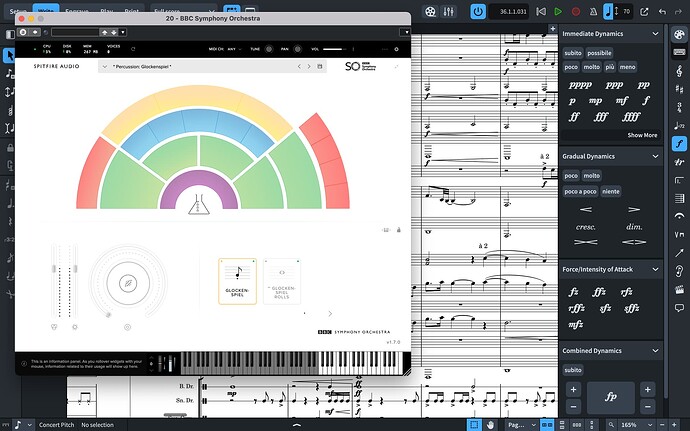Switch to the Write mode tab
This screenshot has height=431, width=690.
(x=46, y=10)
